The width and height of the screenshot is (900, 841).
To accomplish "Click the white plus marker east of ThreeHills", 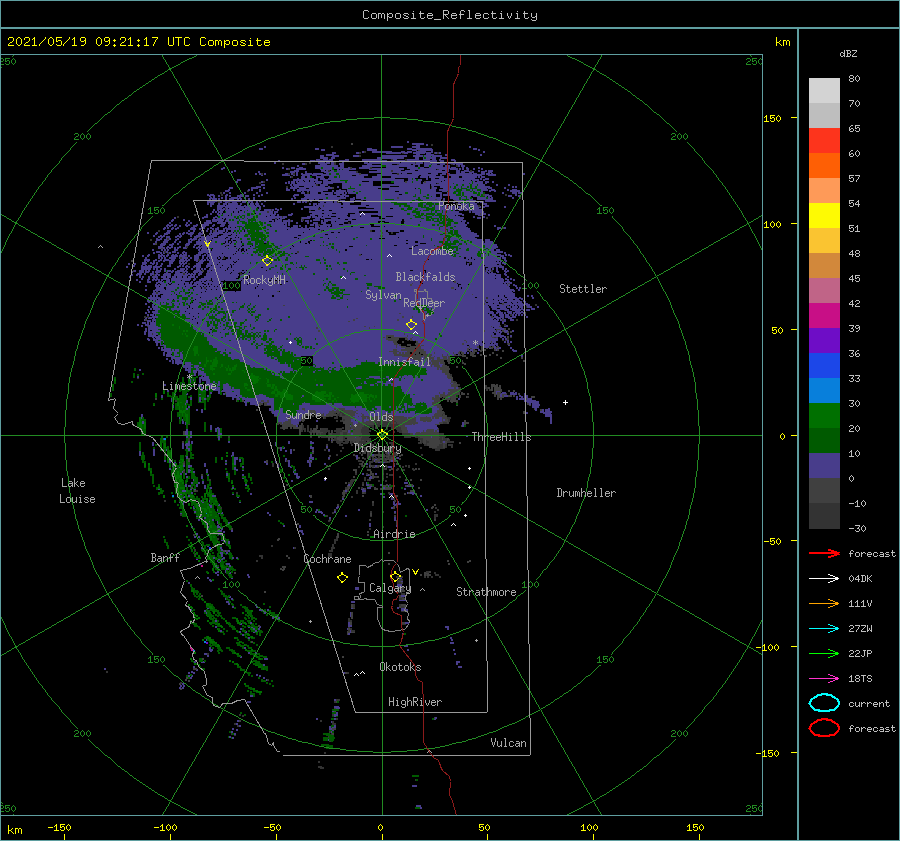I will tap(565, 402).
